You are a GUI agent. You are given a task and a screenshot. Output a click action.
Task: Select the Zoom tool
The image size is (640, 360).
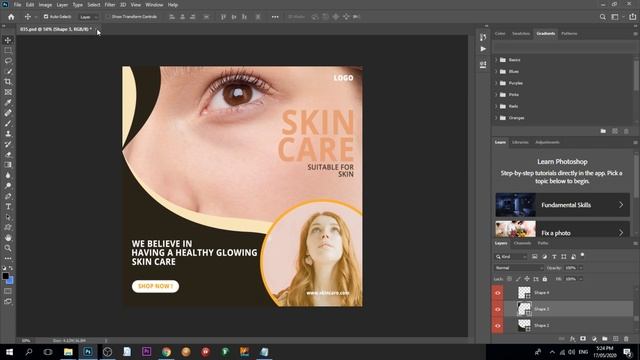click(8, 248)
